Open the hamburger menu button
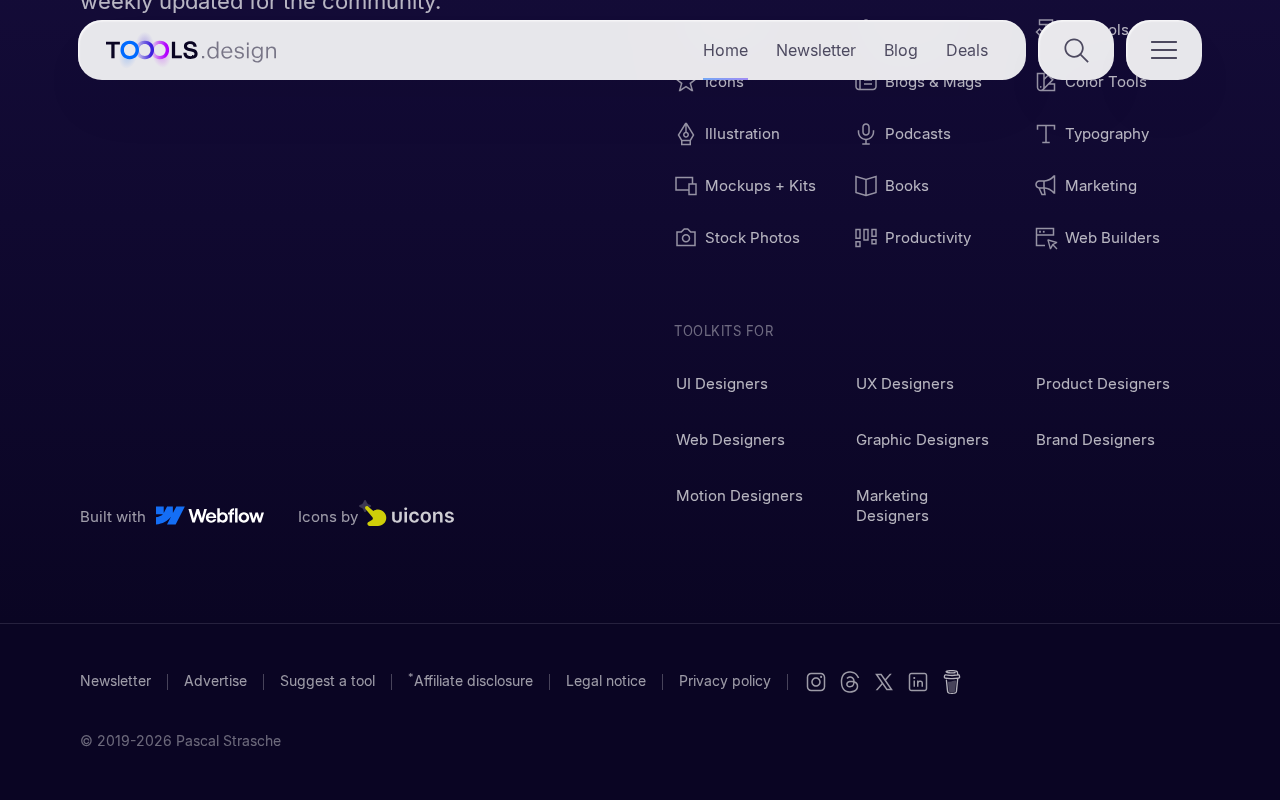 1164,50
